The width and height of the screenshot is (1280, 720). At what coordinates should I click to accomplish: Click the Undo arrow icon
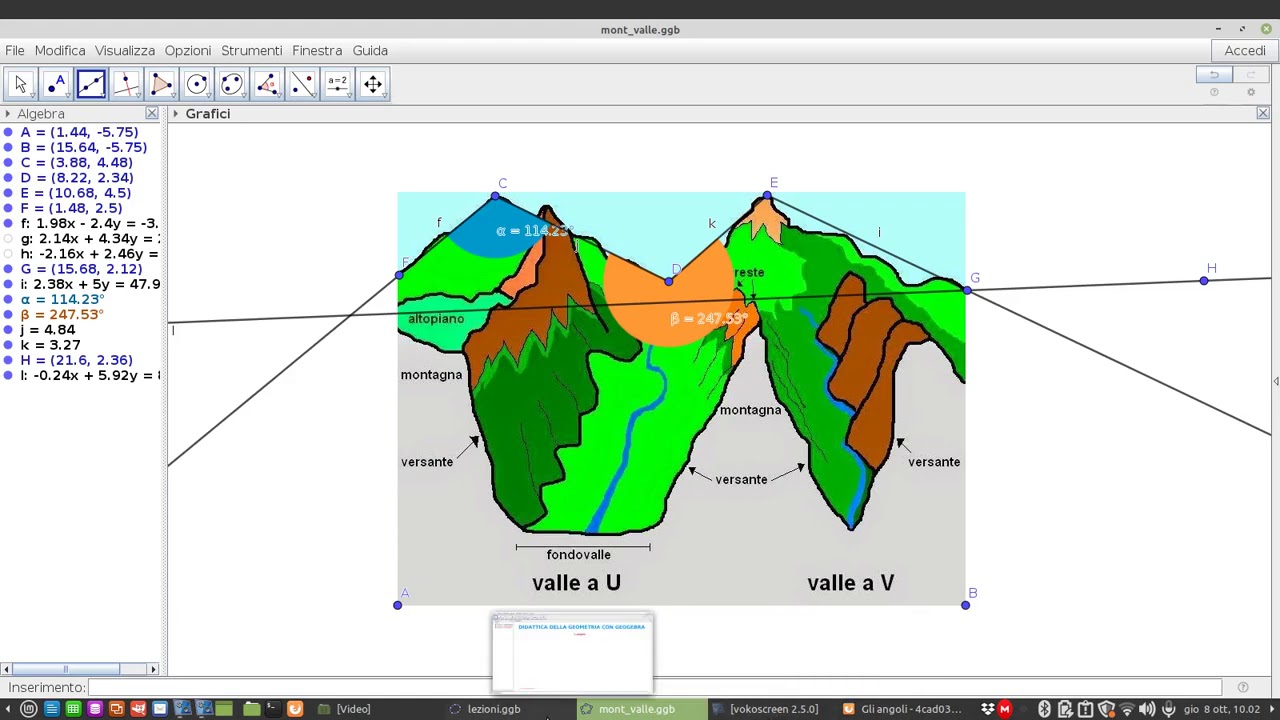point(1214,75)
